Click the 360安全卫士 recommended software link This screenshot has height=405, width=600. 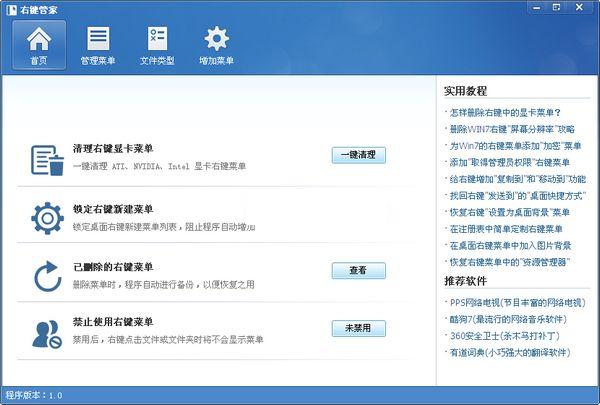click(502, 335)
